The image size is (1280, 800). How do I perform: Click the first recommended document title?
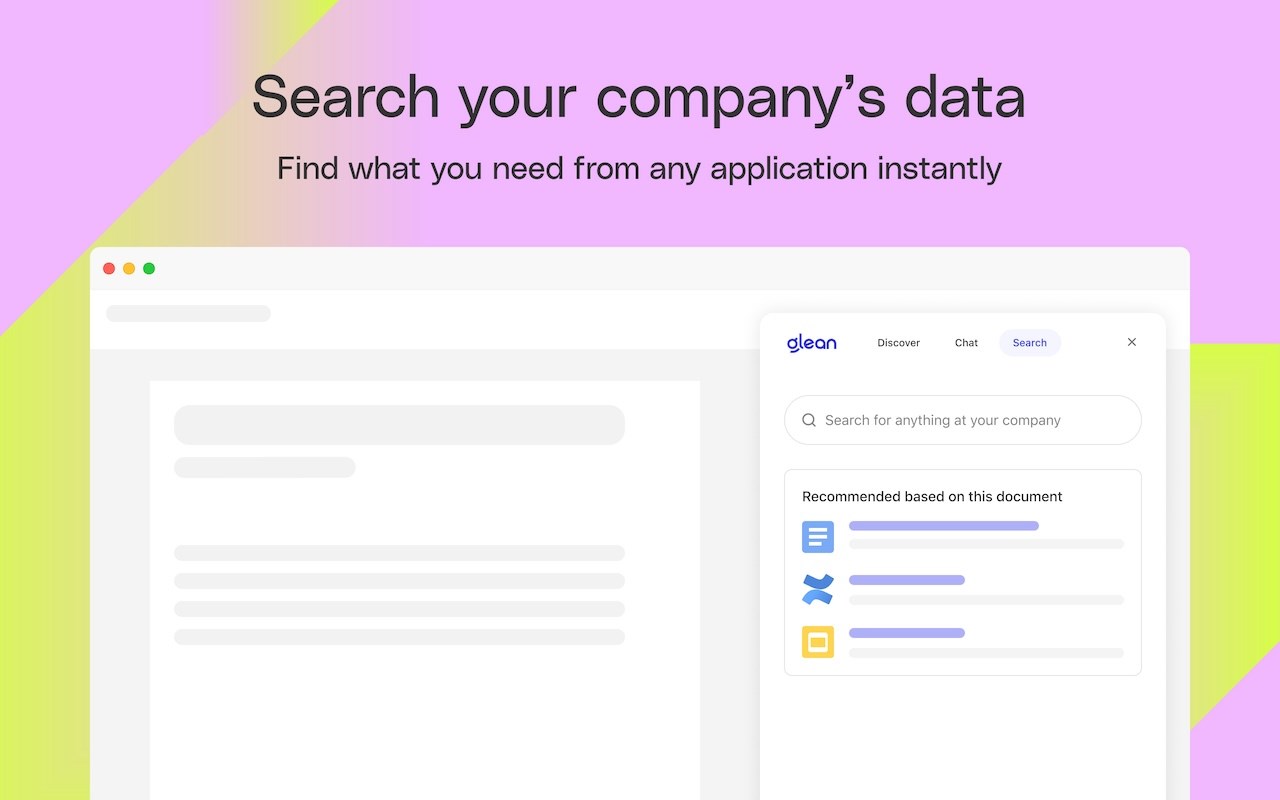coord(943,526)
